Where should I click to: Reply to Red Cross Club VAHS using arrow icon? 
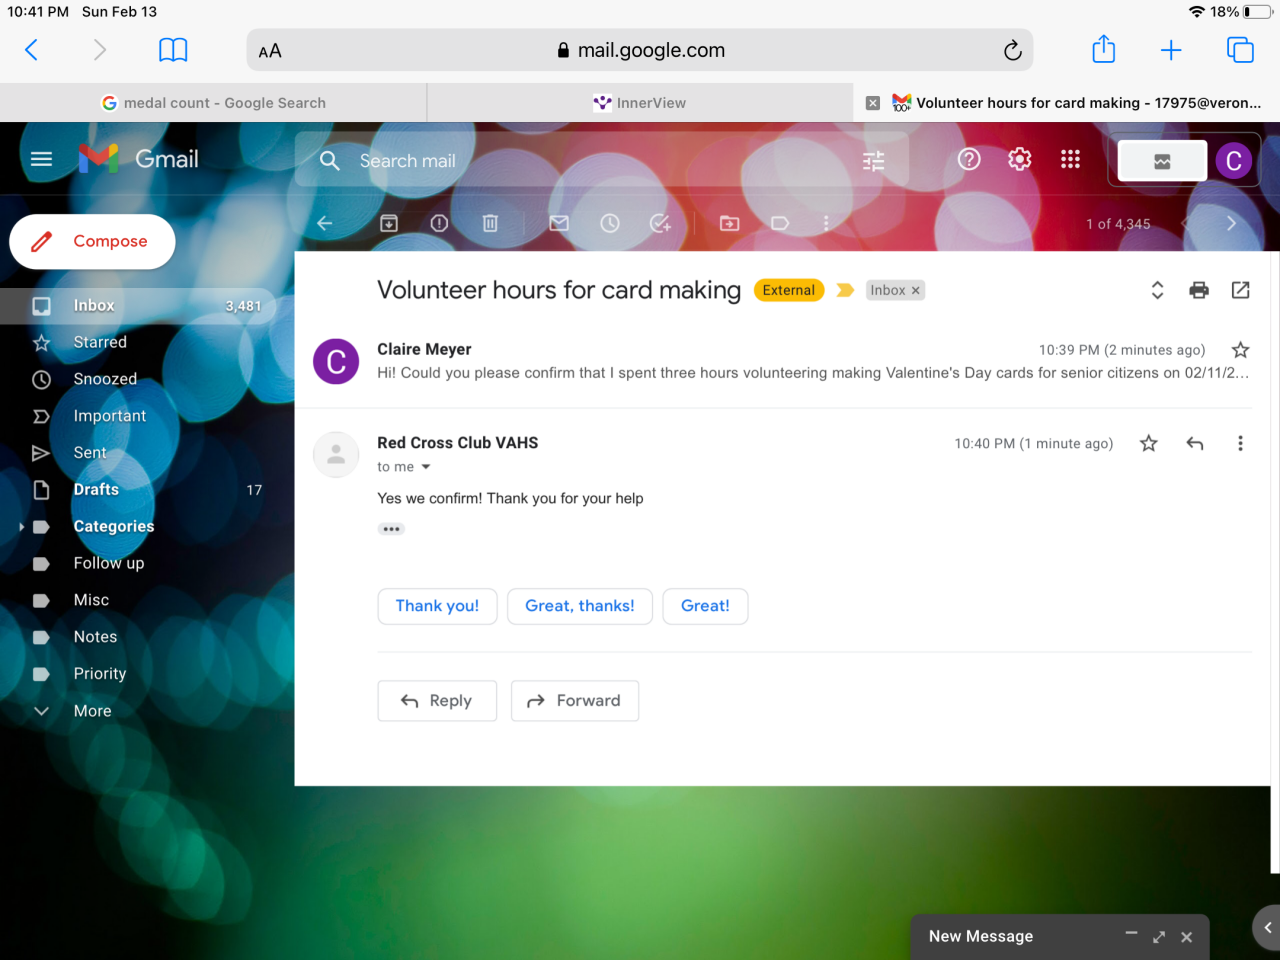click(x=1195, y=443)
